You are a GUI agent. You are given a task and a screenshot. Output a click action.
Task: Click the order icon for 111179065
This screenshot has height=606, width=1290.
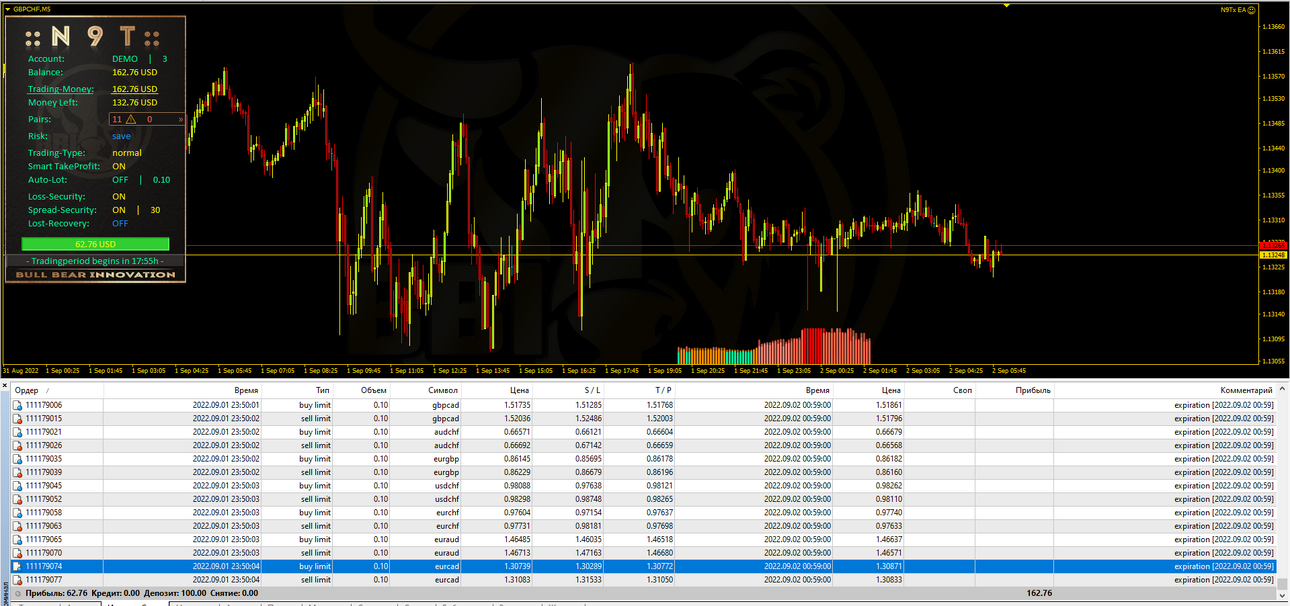pos(17,539)
